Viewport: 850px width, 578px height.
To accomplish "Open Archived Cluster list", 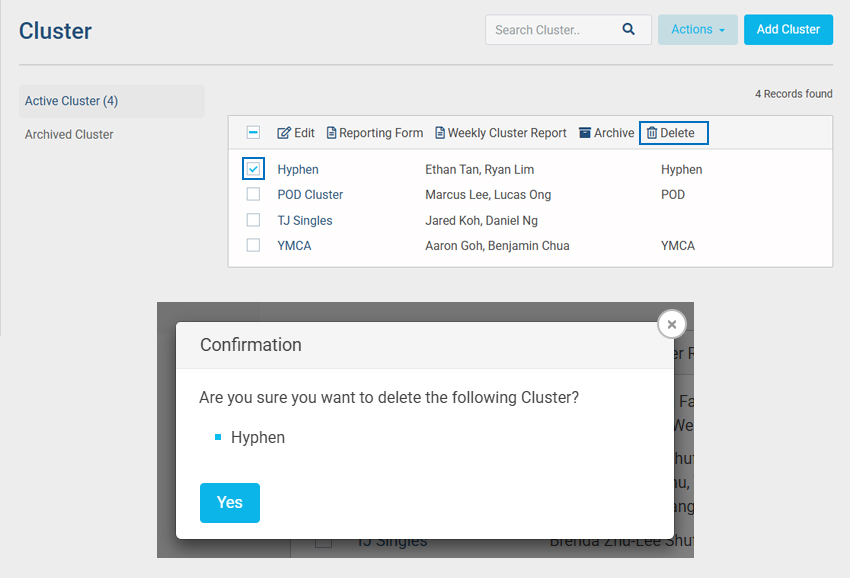I will pos(69,134).
